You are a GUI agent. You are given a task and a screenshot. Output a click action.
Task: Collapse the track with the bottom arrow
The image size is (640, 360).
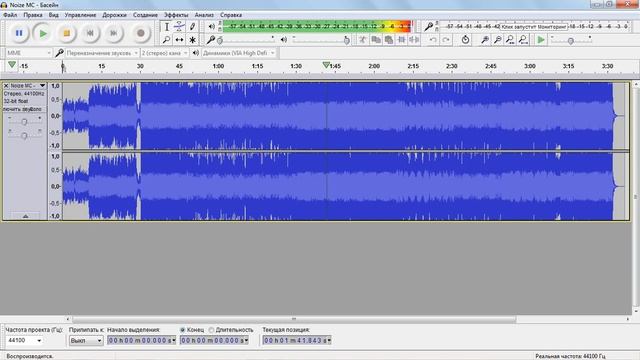pyautogui.click(x=25, y=216)
